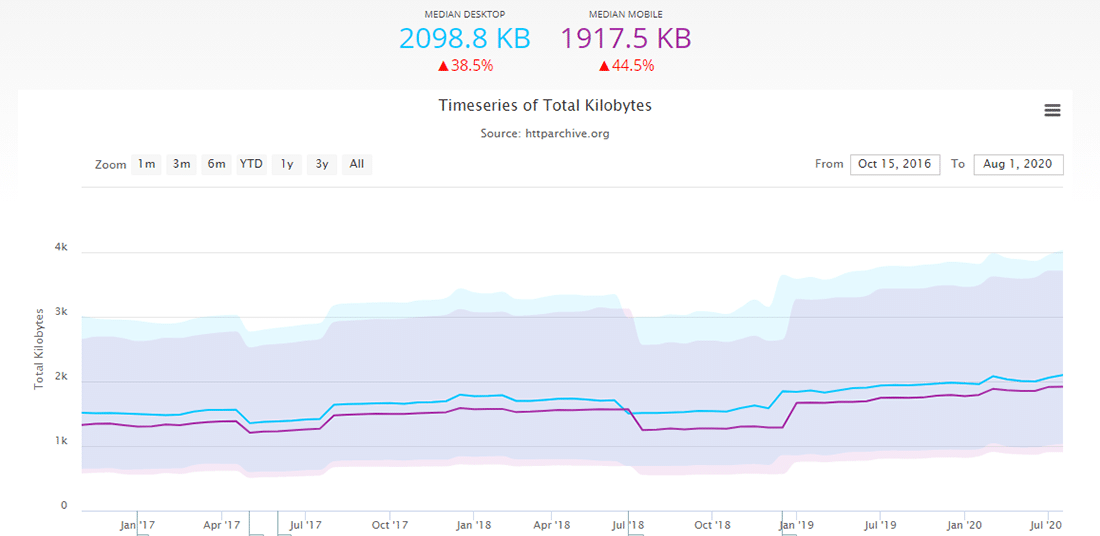Click the 1917.5 KB median mobile value
This screenshot has width=1100, height=536.
(x=626, y=38)
